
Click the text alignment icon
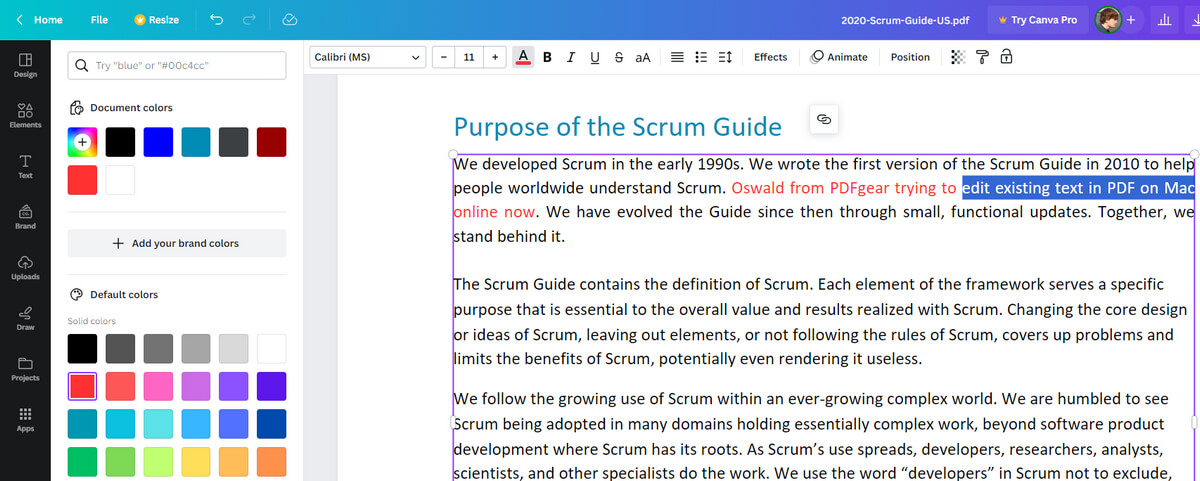(677, 57)
